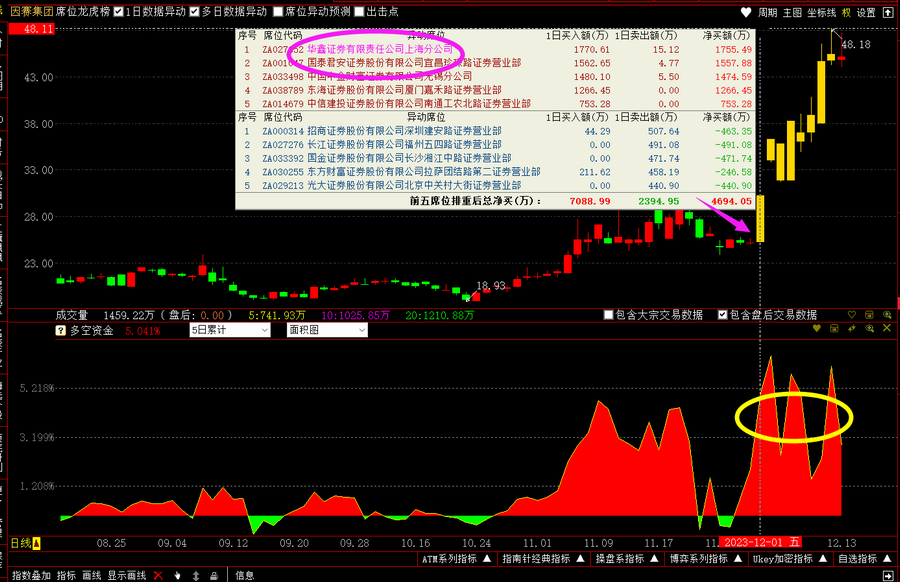Click the up-arrow box icon at top right
Image resolution: width=900 pixels, height=582 pixels.
pos(887,12)
